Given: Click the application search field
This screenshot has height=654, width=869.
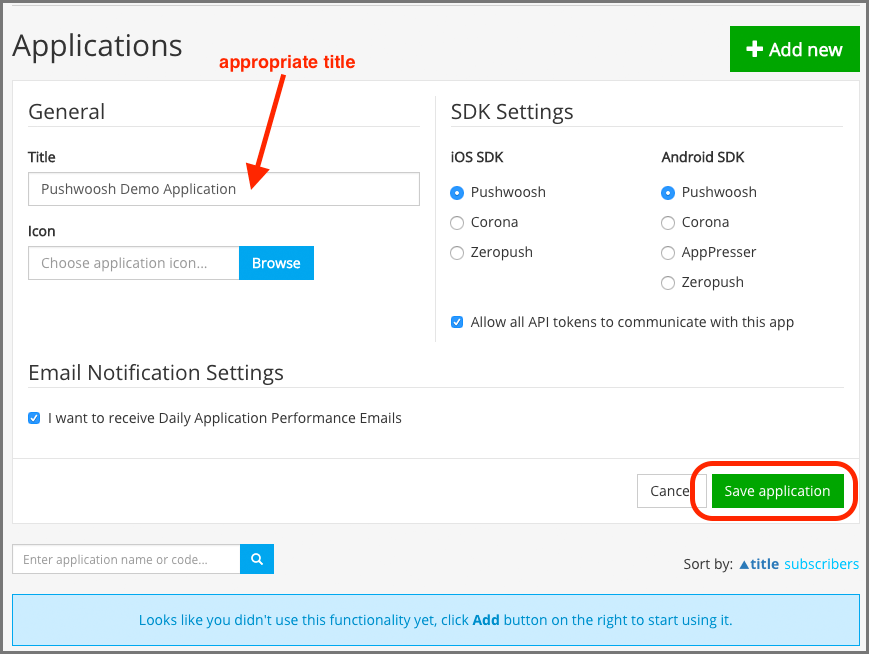Looking at the screenshot, I should [x=126, y=559].
